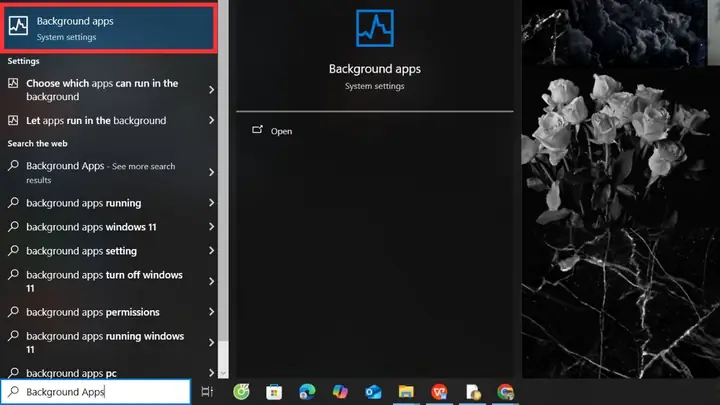Click the taskbar search box with Background Apps
The width and height of the screenshot is (720, 405).
point(96,392)
